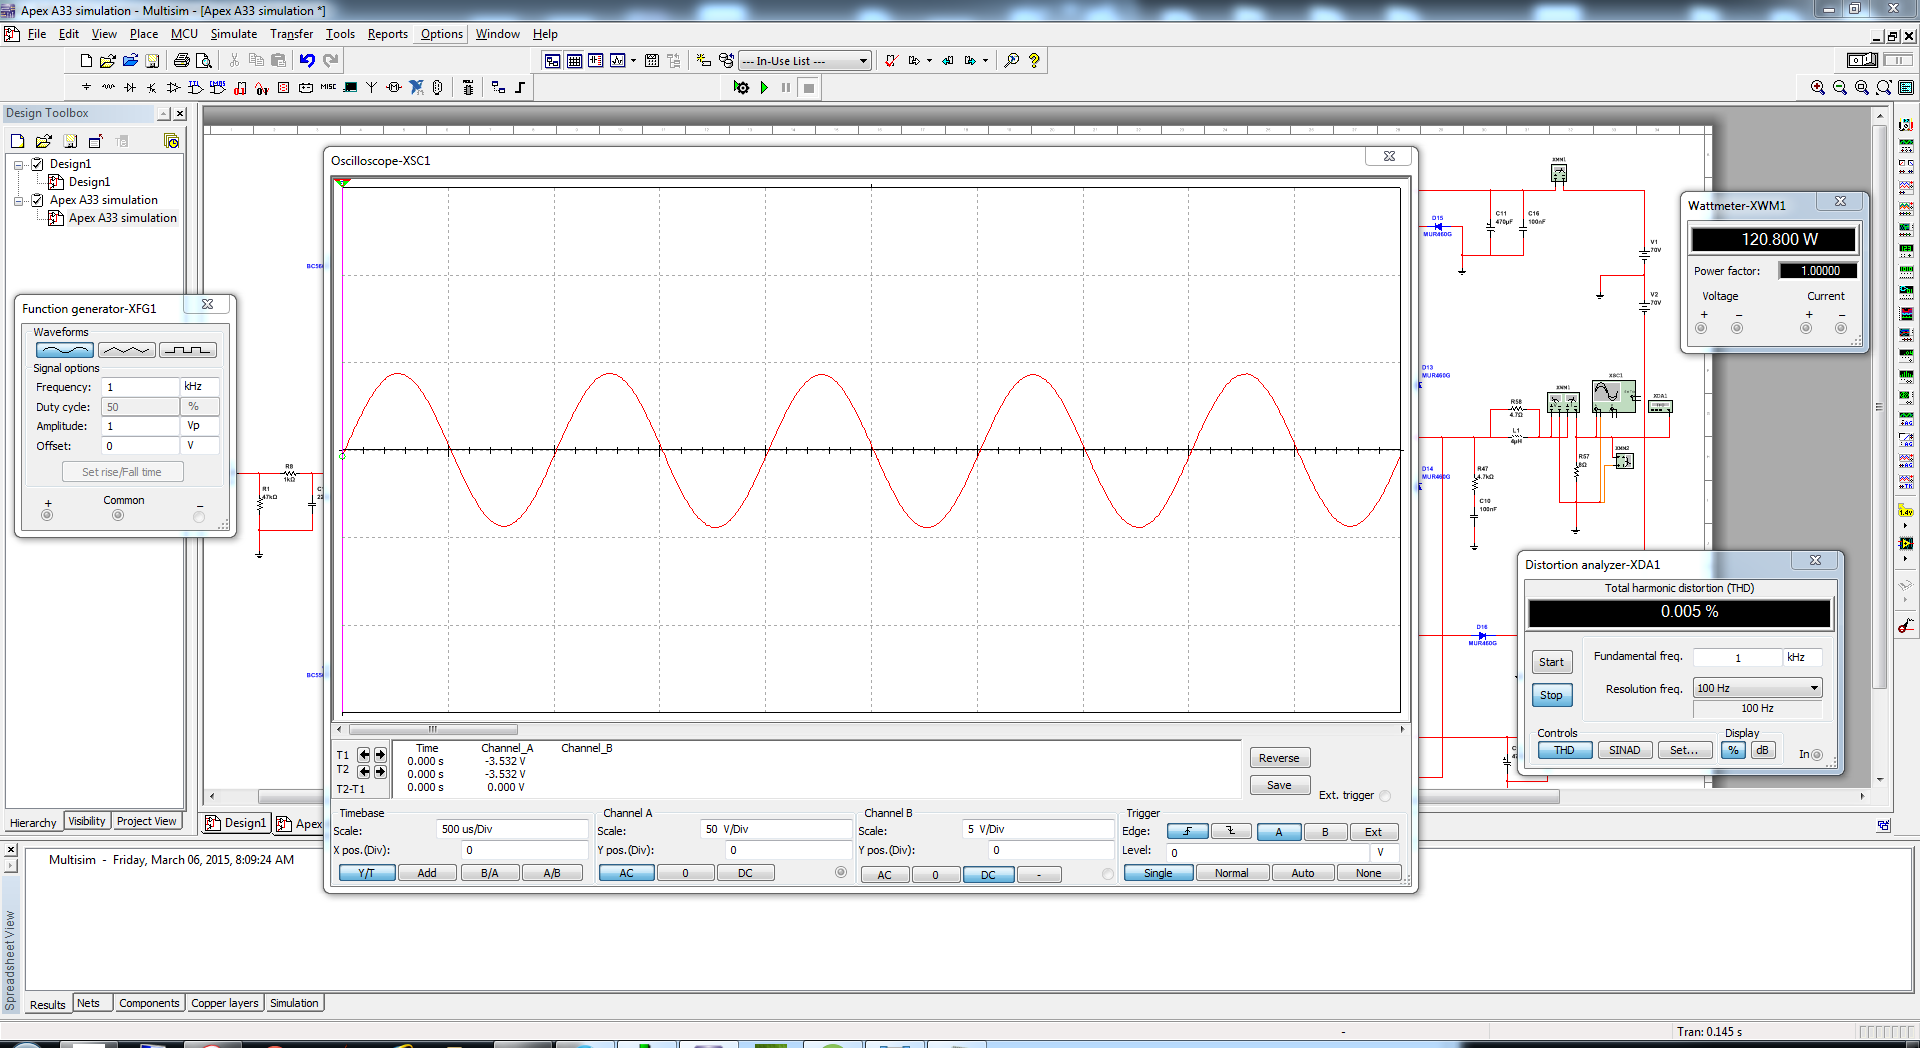Click the New design icon

(86, 61)
